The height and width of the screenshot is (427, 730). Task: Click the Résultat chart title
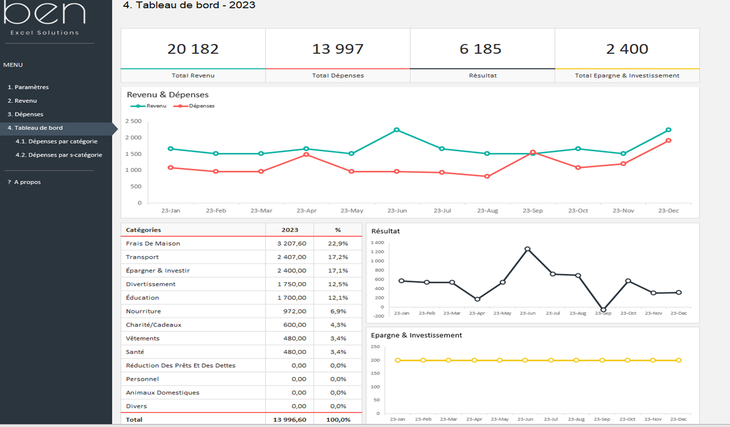(385, 231)
